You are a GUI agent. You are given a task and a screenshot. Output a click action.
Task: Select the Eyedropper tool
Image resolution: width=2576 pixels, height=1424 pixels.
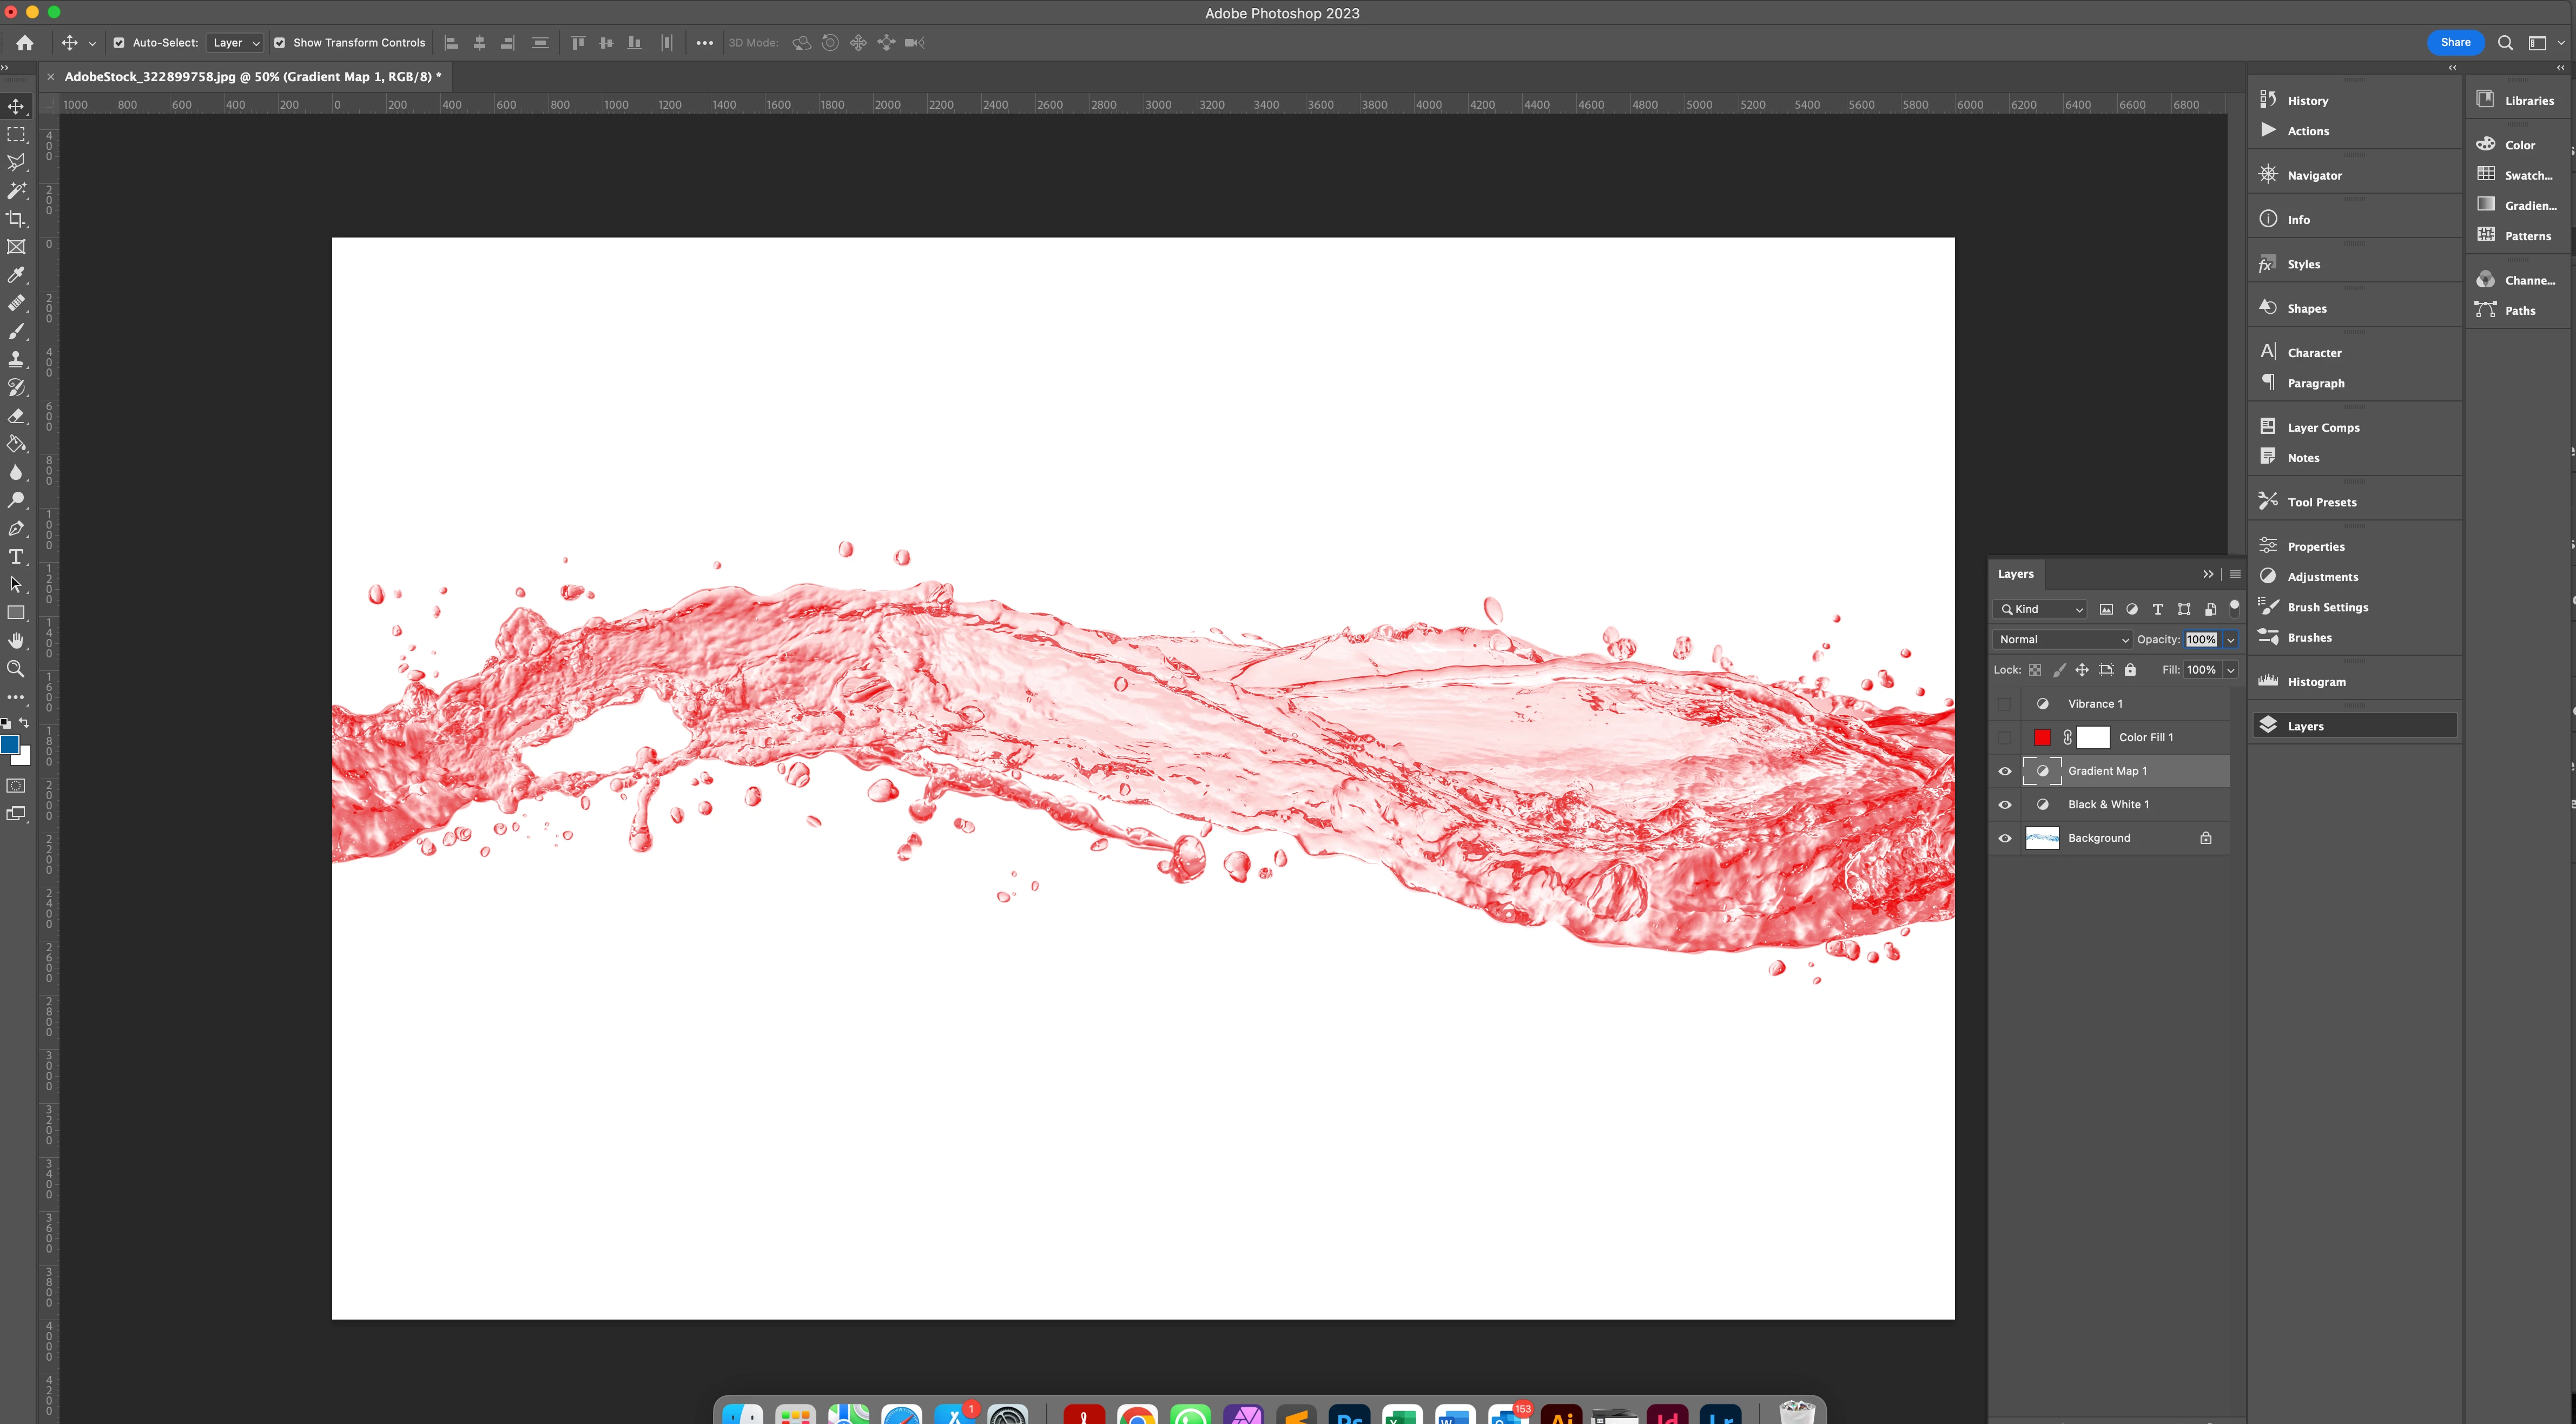(x=16, y=275)
